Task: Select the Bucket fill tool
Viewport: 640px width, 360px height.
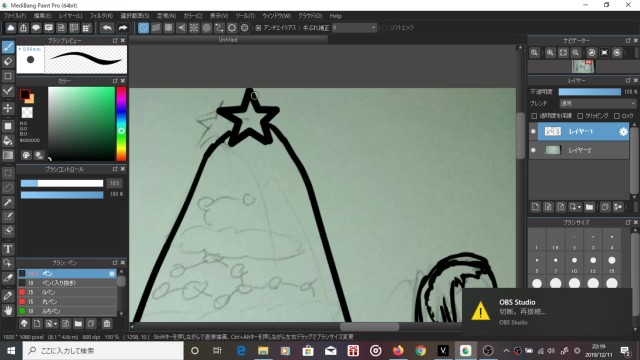Action: (x=8, y=141)
